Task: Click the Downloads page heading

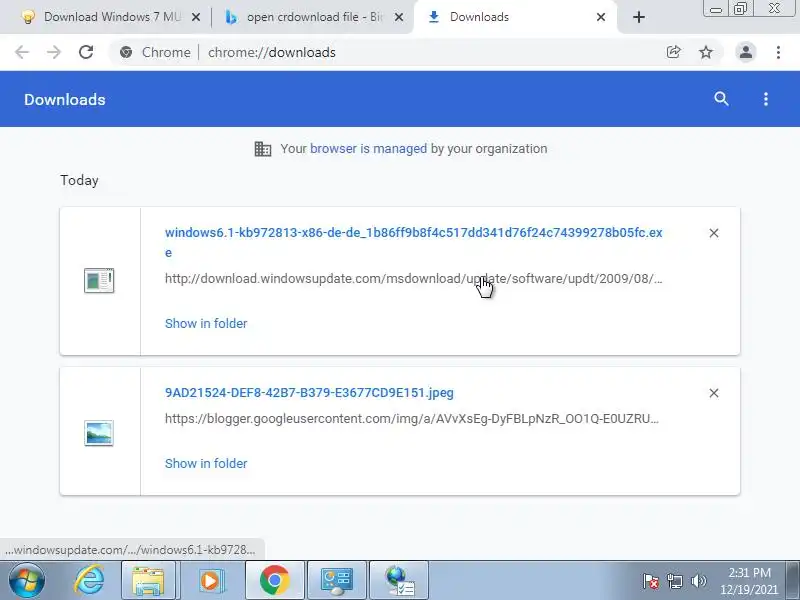Action: click(65, 99)
